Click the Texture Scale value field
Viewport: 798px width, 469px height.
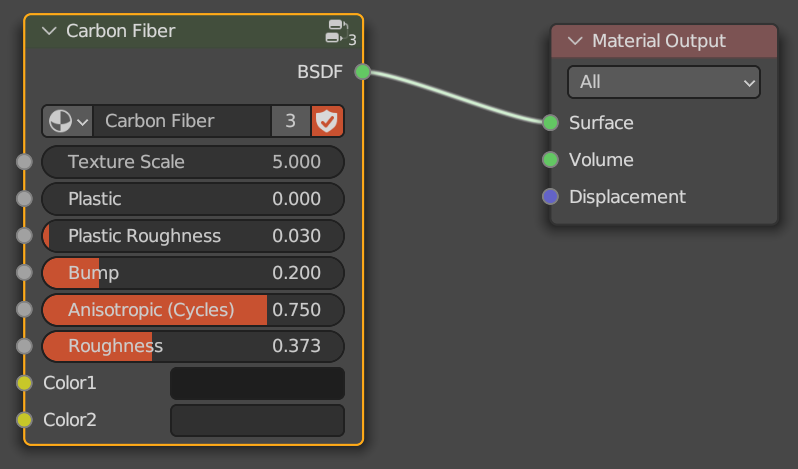[193, 162]
